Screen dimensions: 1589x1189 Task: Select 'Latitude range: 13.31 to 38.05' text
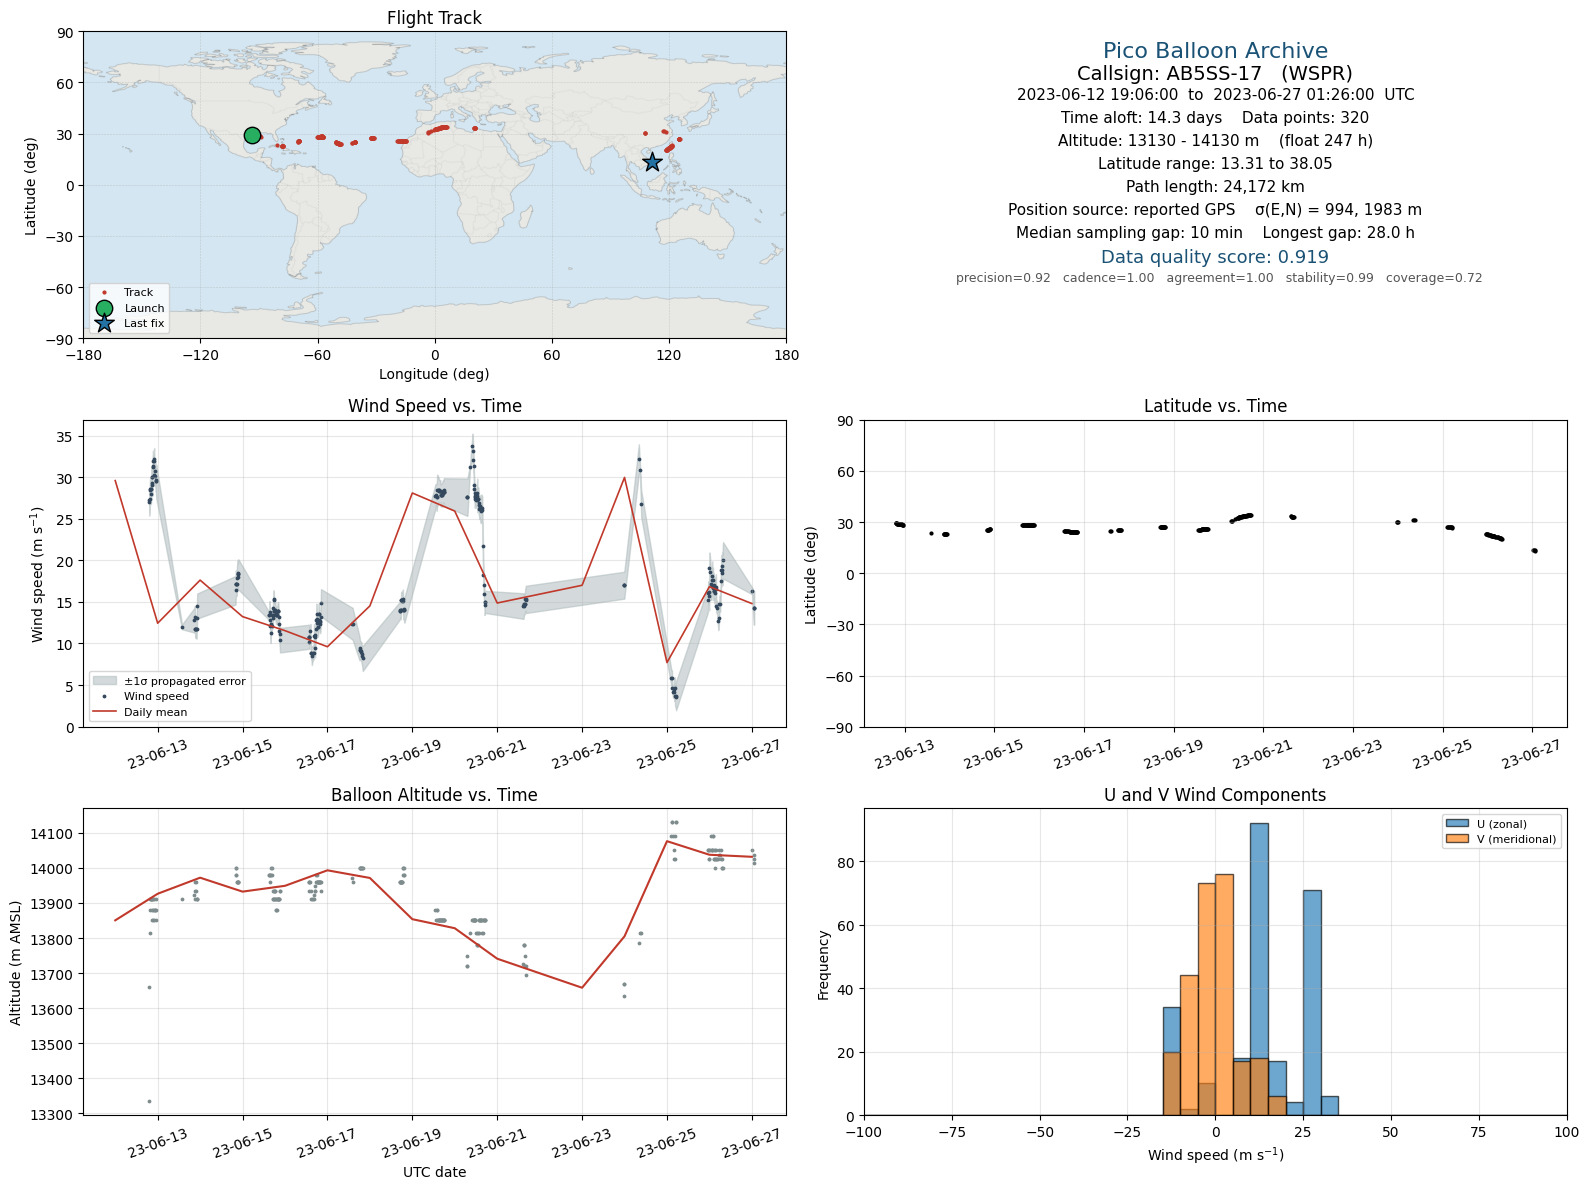coord(1215,164)
